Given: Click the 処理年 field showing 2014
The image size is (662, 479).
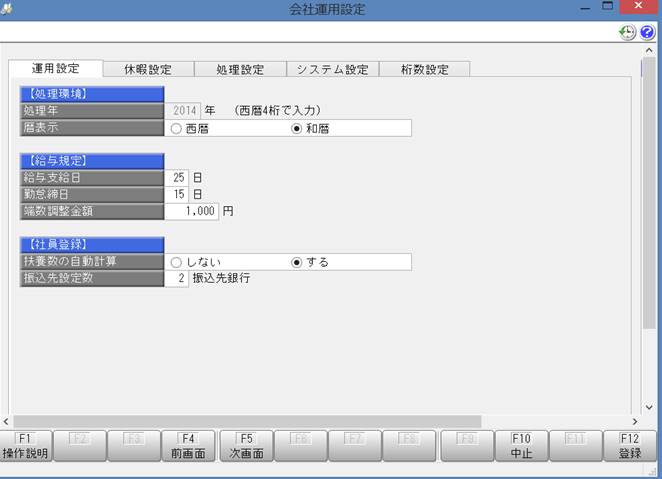Looking at the screenshot, I should [x=182, y=111].
